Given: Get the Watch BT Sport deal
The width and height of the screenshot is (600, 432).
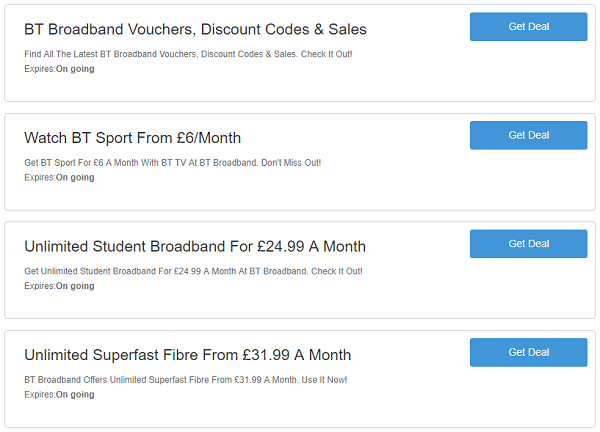Looking at the screenshot, I should tap(528, 135).
